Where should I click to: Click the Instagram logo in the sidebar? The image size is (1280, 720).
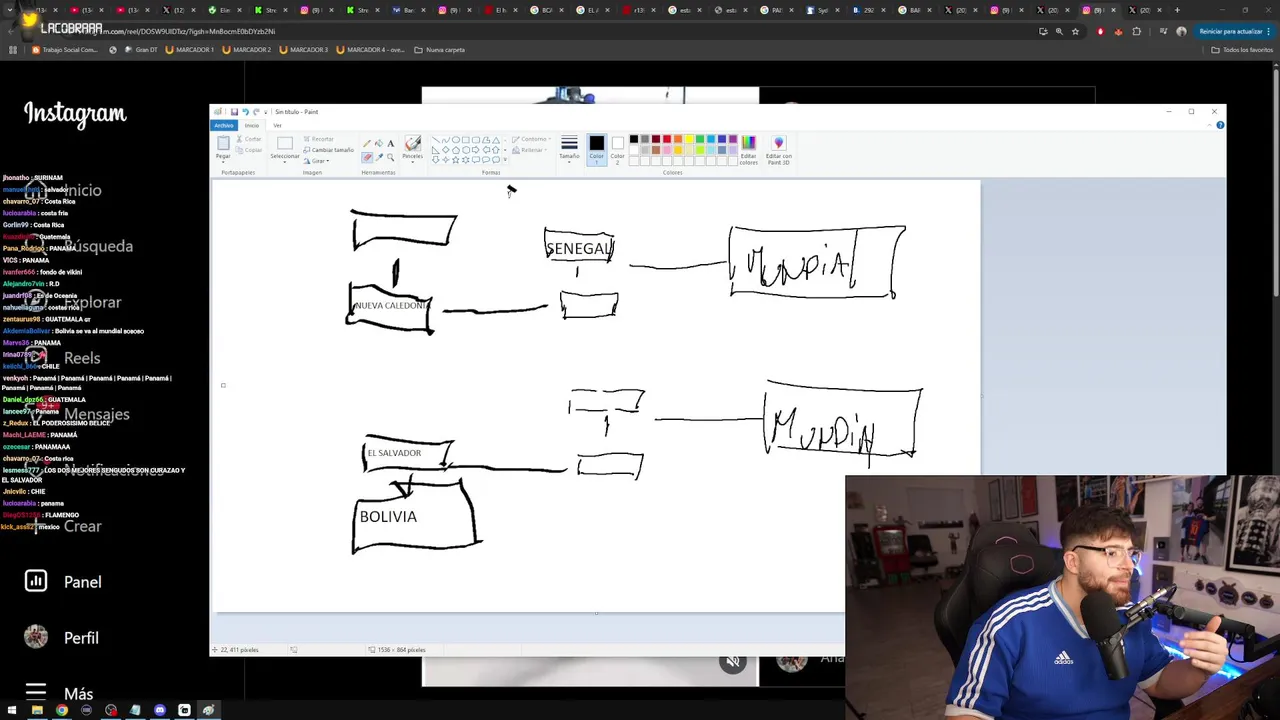pyautogui.click(x=75, y=114)
